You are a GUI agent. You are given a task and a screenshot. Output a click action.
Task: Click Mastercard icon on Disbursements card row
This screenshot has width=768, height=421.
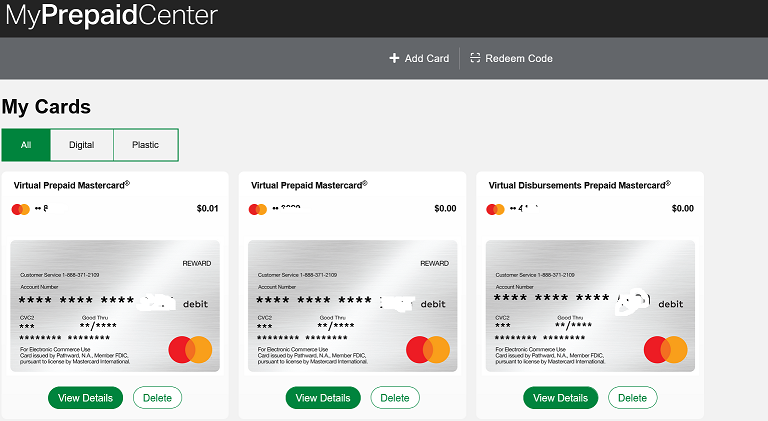(495, 210)
